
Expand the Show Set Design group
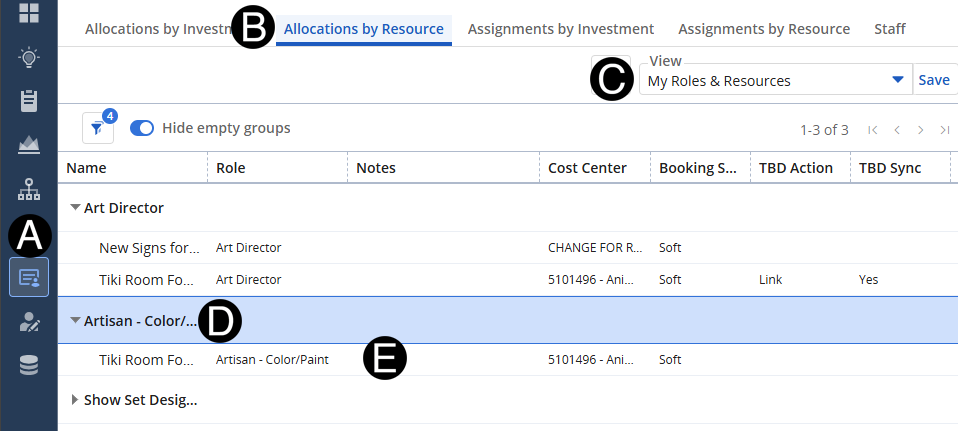(75, 400)
